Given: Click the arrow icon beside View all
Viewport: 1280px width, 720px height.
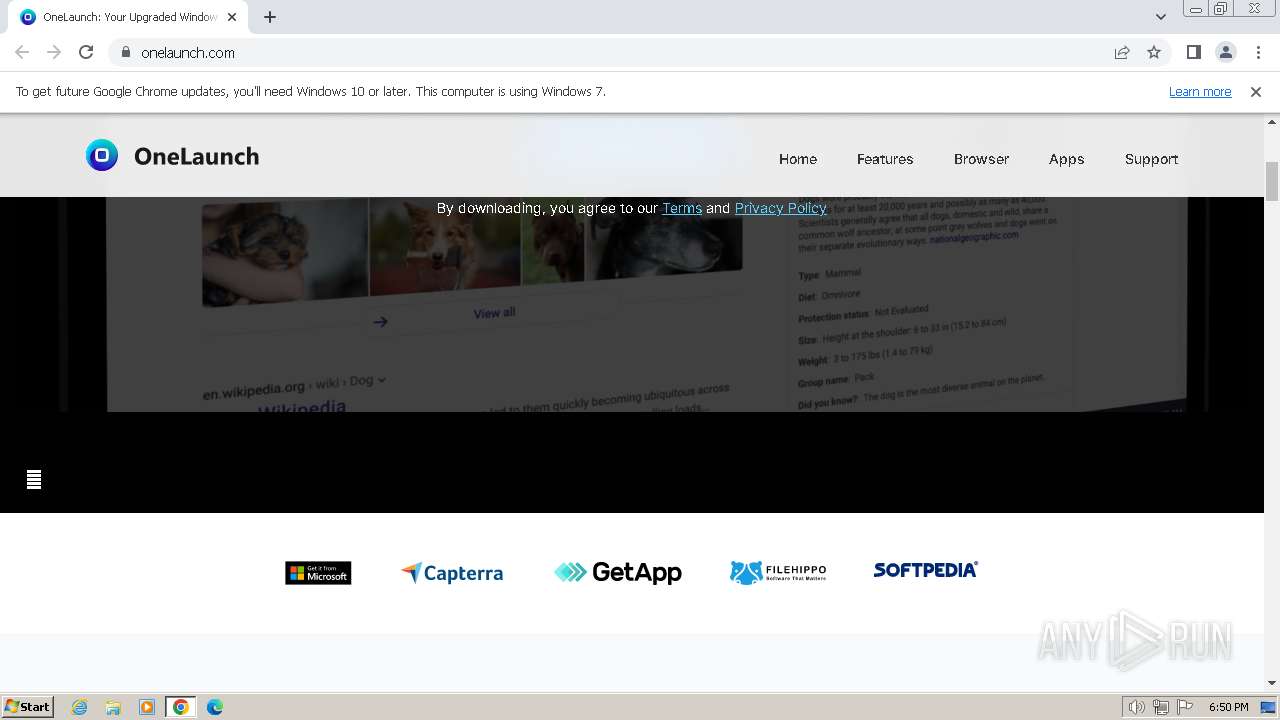Looking at the screenshot, I should [x=380, y=321].
